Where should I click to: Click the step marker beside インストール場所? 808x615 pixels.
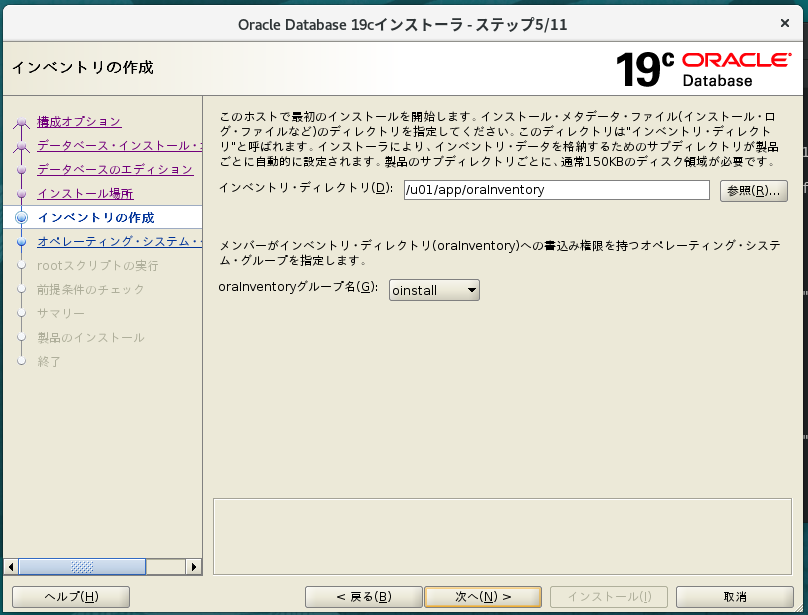(21, 194)
